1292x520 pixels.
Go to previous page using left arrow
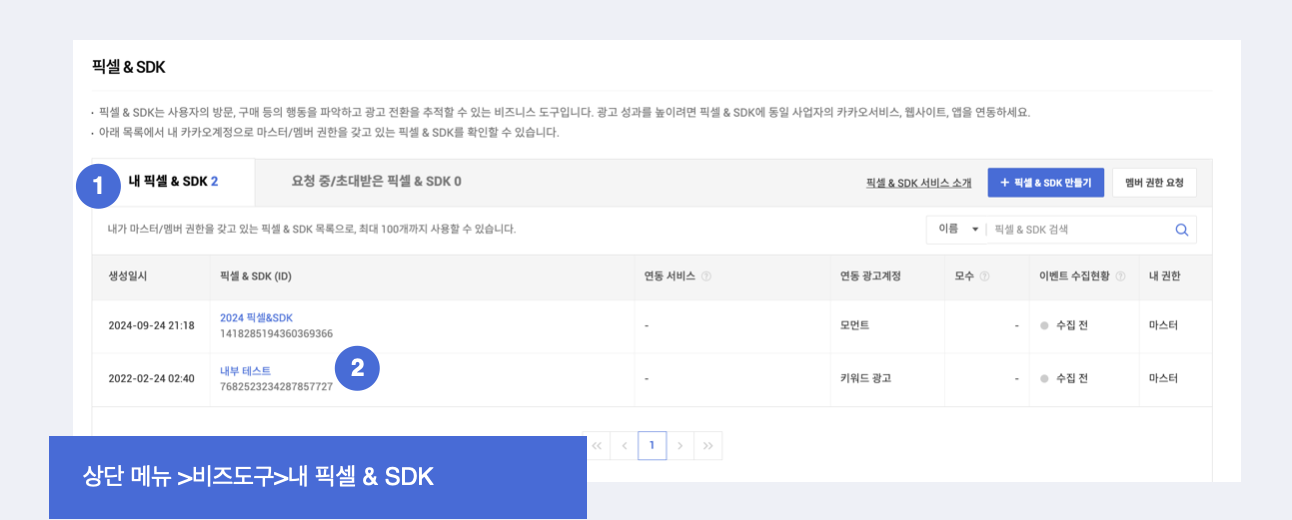625,446
